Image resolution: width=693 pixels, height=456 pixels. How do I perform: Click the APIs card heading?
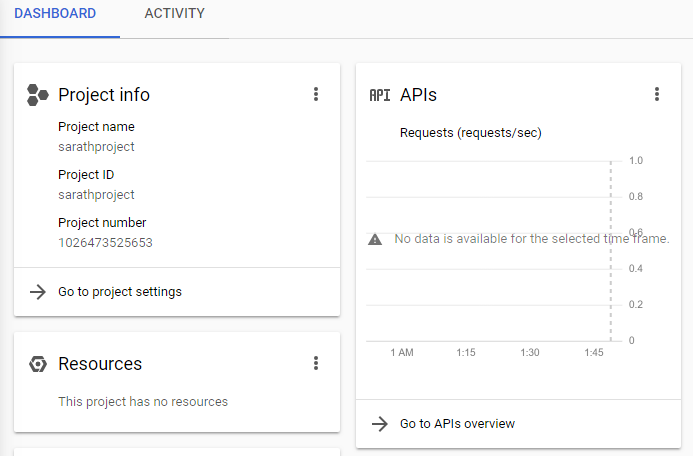click(418, 95)
